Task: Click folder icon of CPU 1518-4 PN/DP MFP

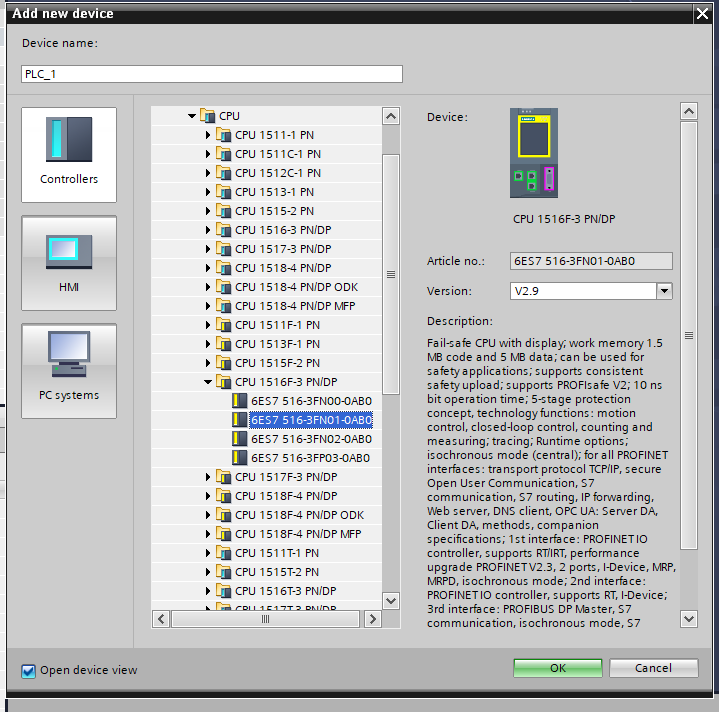Action: [x=224, y=306]
